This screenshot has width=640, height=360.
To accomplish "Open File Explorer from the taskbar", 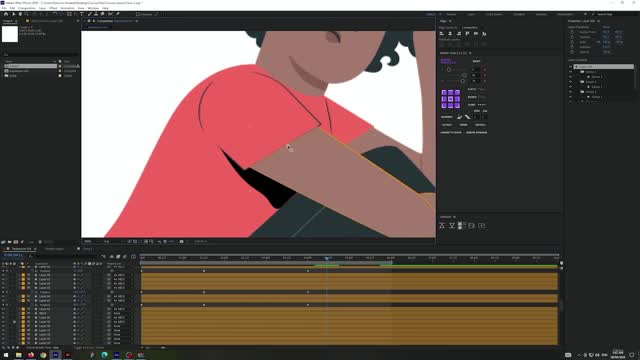I will pyautogui.click(x=18, y=355).
